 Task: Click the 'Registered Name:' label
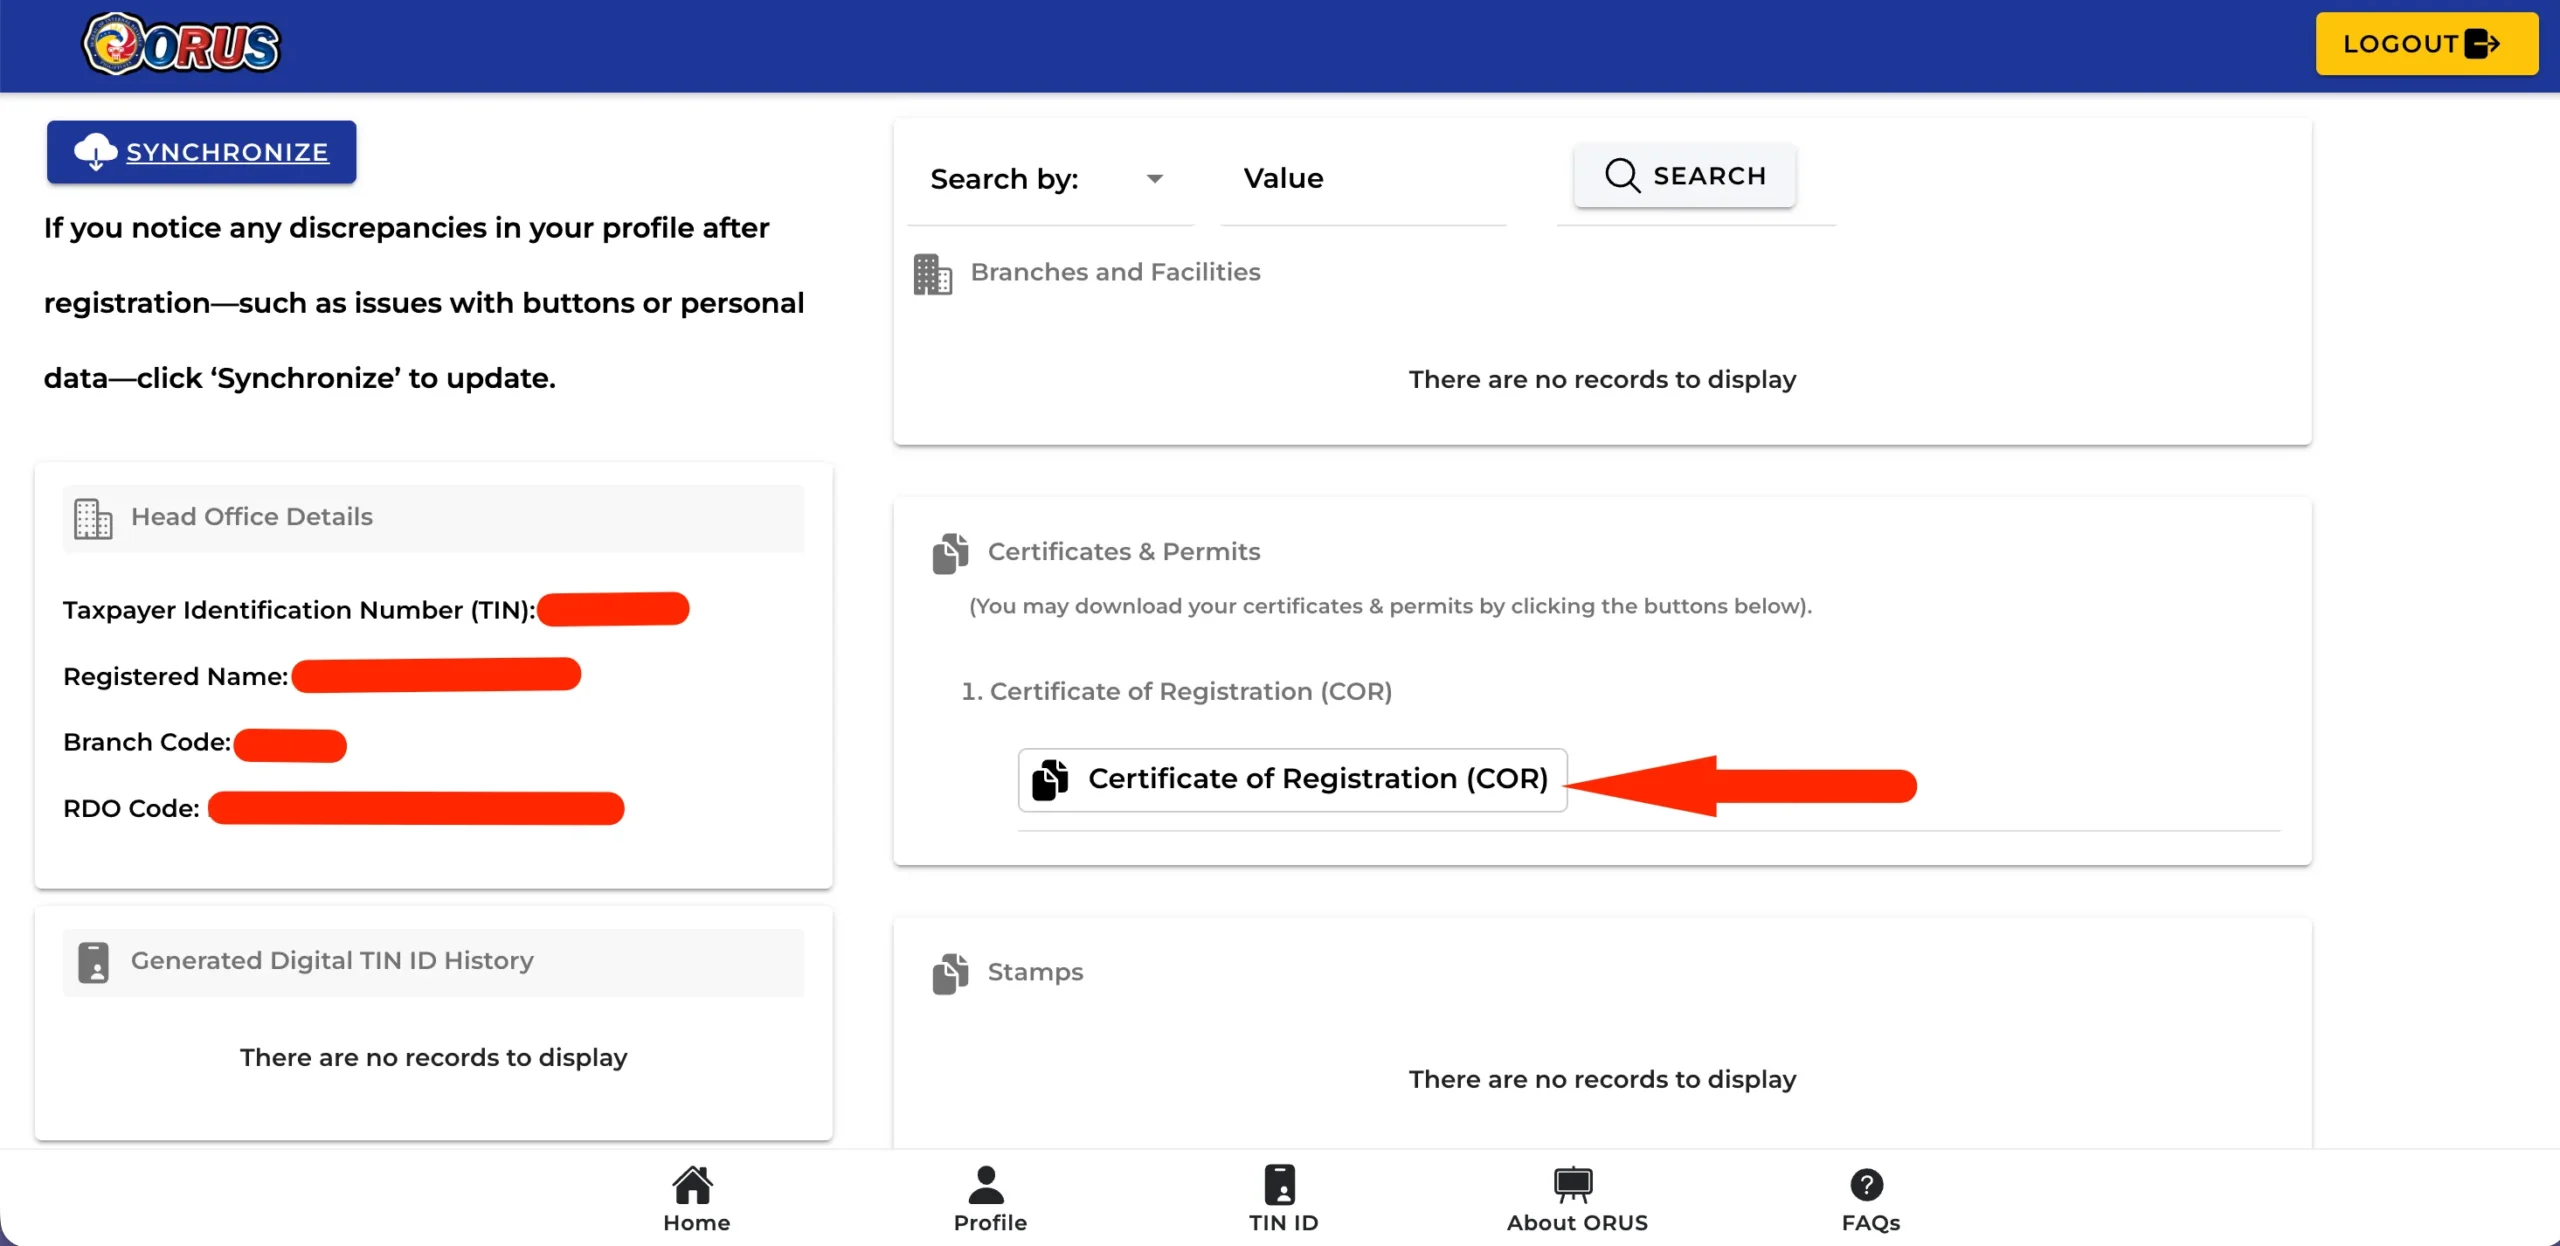click(x=176, y=677)
